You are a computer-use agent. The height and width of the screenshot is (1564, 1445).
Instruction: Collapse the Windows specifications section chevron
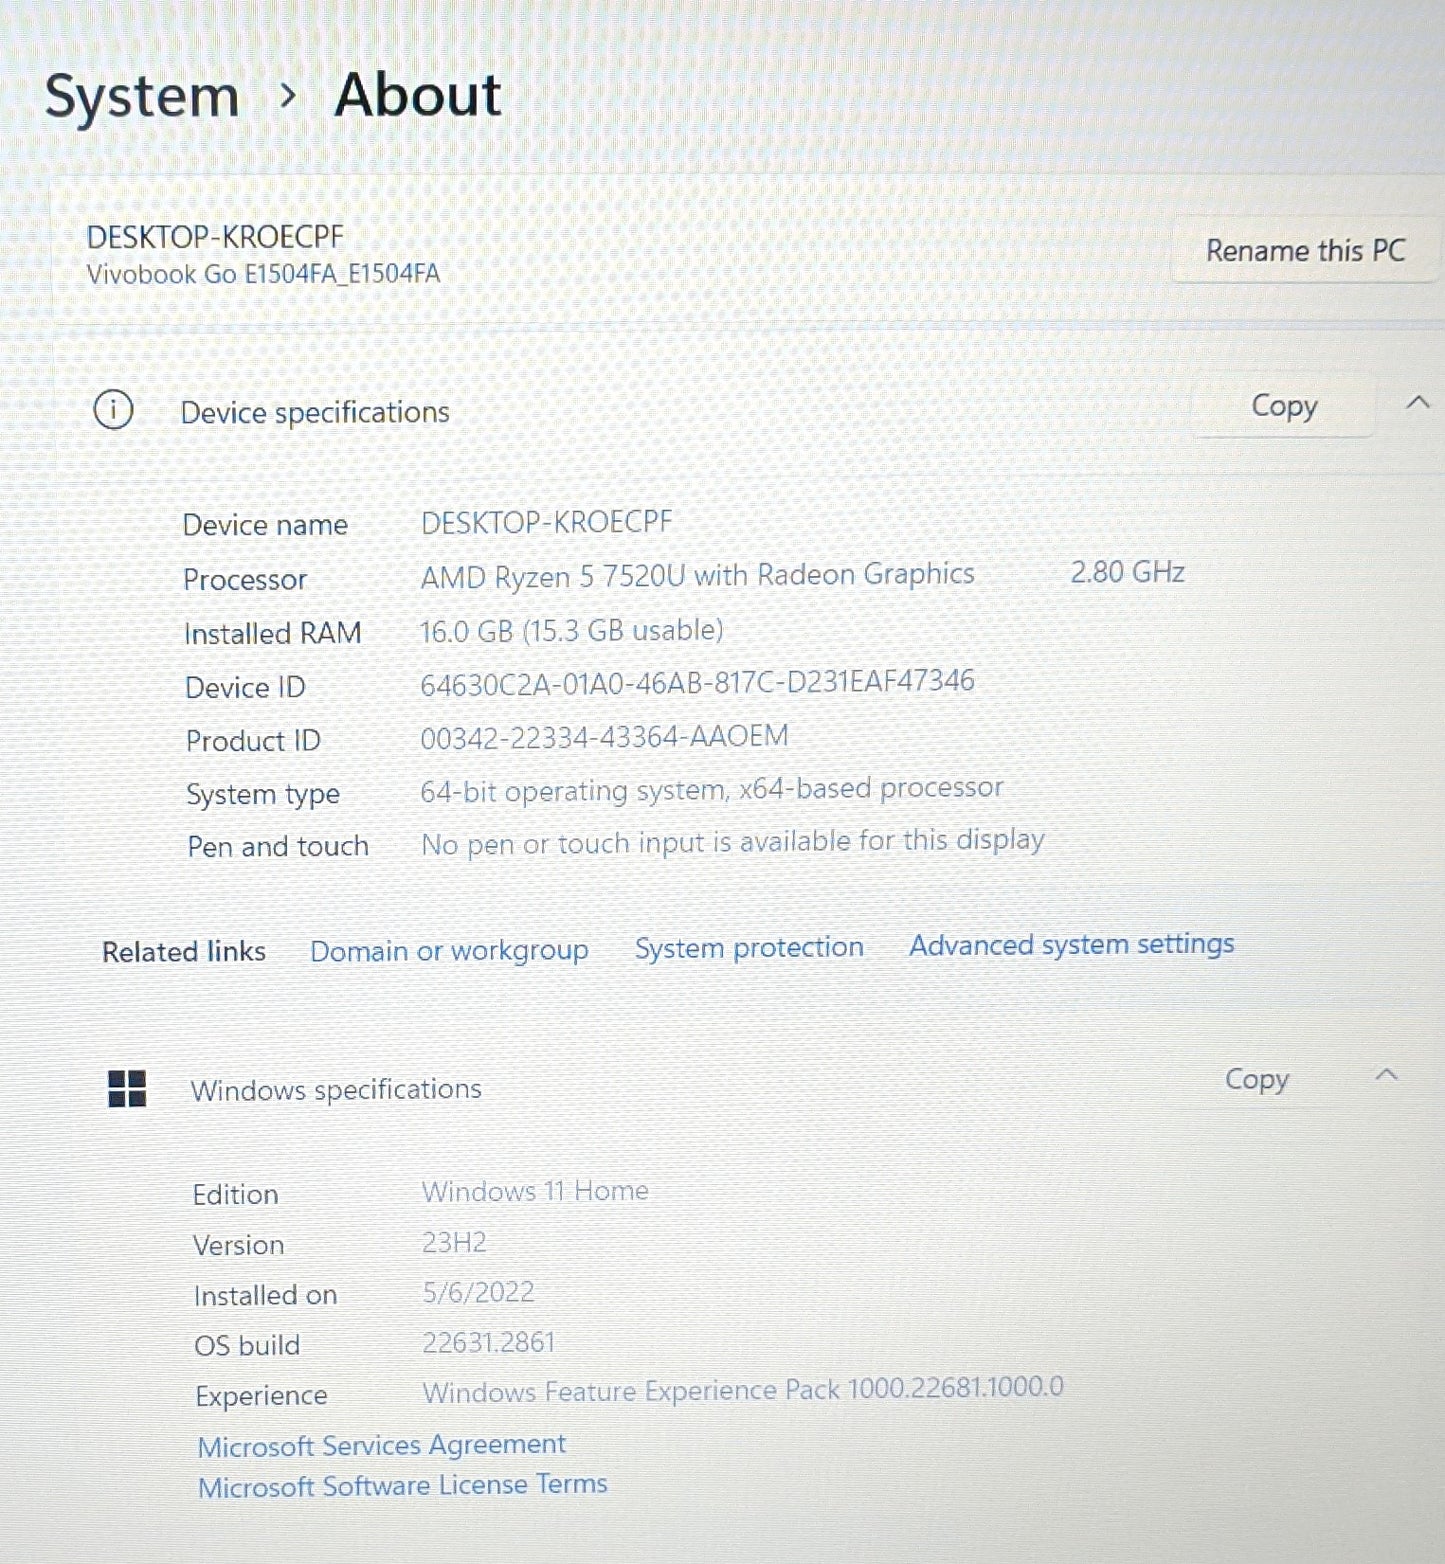coord(1386,1076)
